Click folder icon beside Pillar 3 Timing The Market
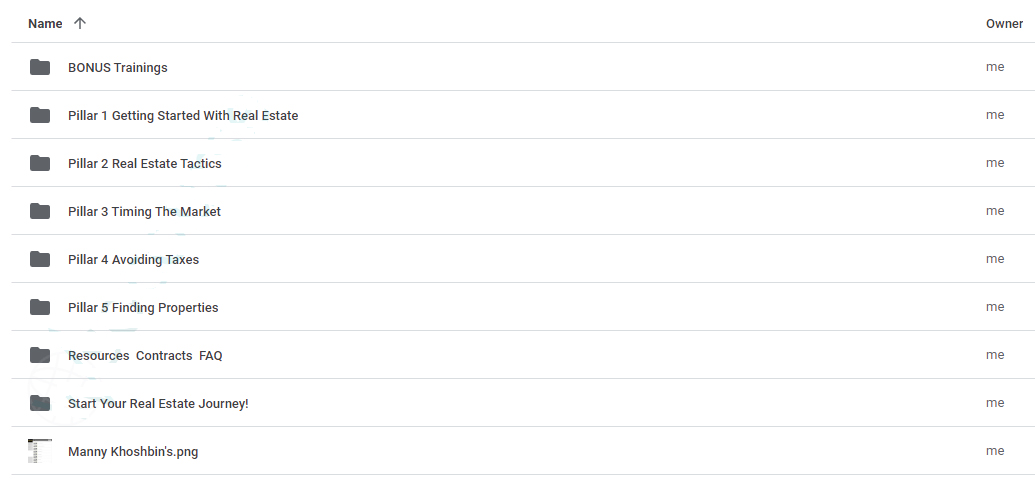1035x491 pixels. click(x=40, y=211)
